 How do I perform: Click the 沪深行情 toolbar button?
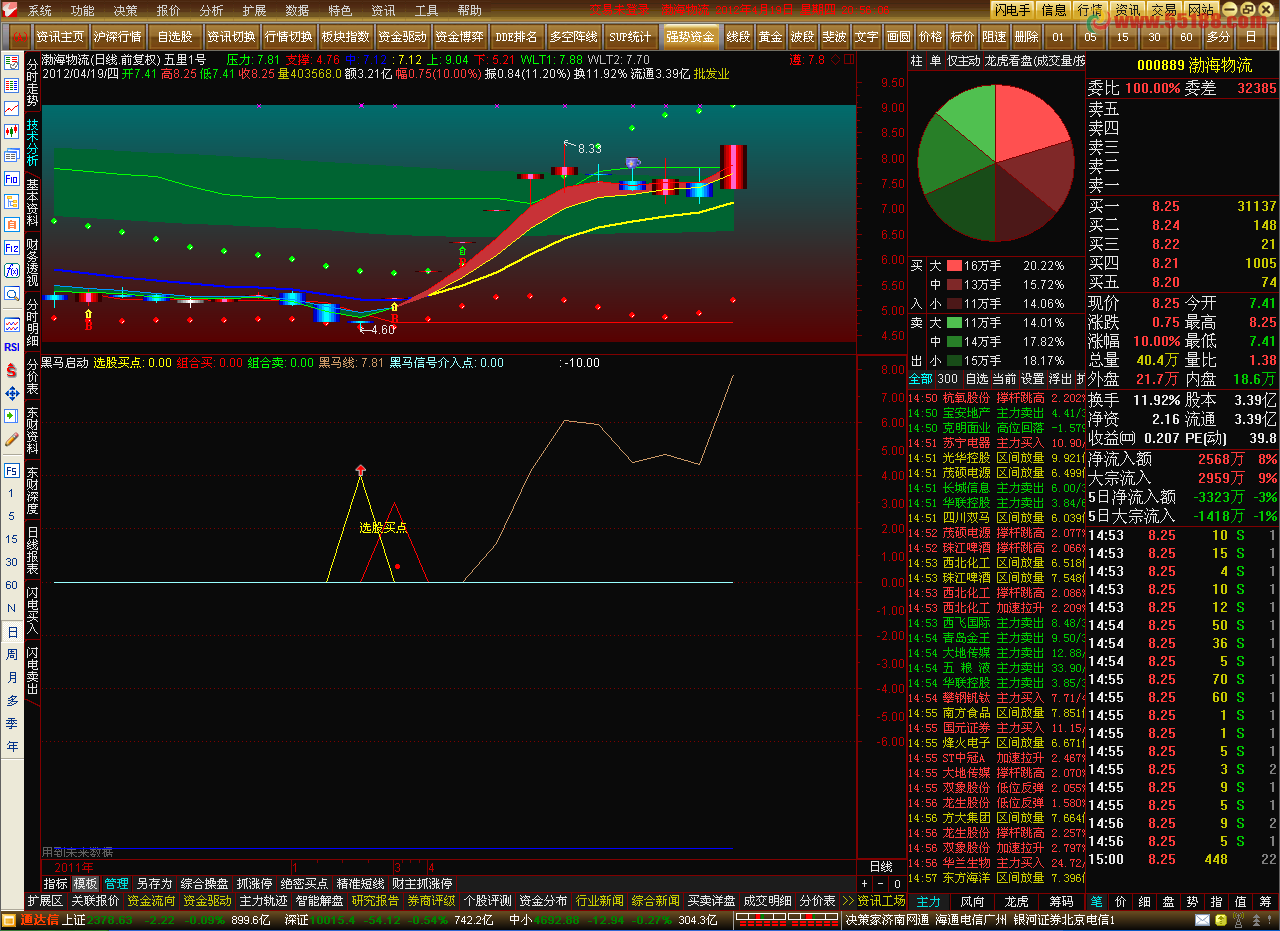tap(117, 37)
